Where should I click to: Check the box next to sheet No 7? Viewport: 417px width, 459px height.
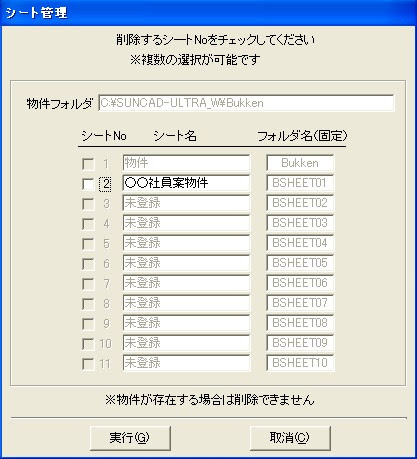click(88, 284)
